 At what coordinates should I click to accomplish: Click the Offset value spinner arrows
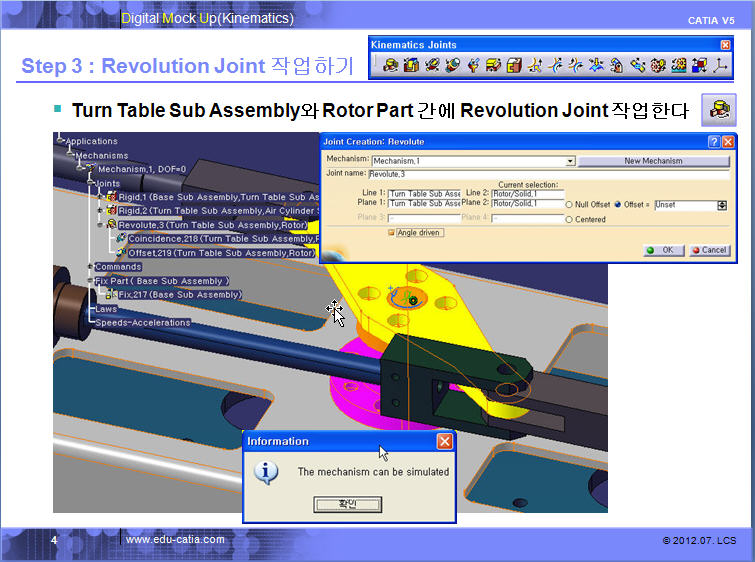722,205
